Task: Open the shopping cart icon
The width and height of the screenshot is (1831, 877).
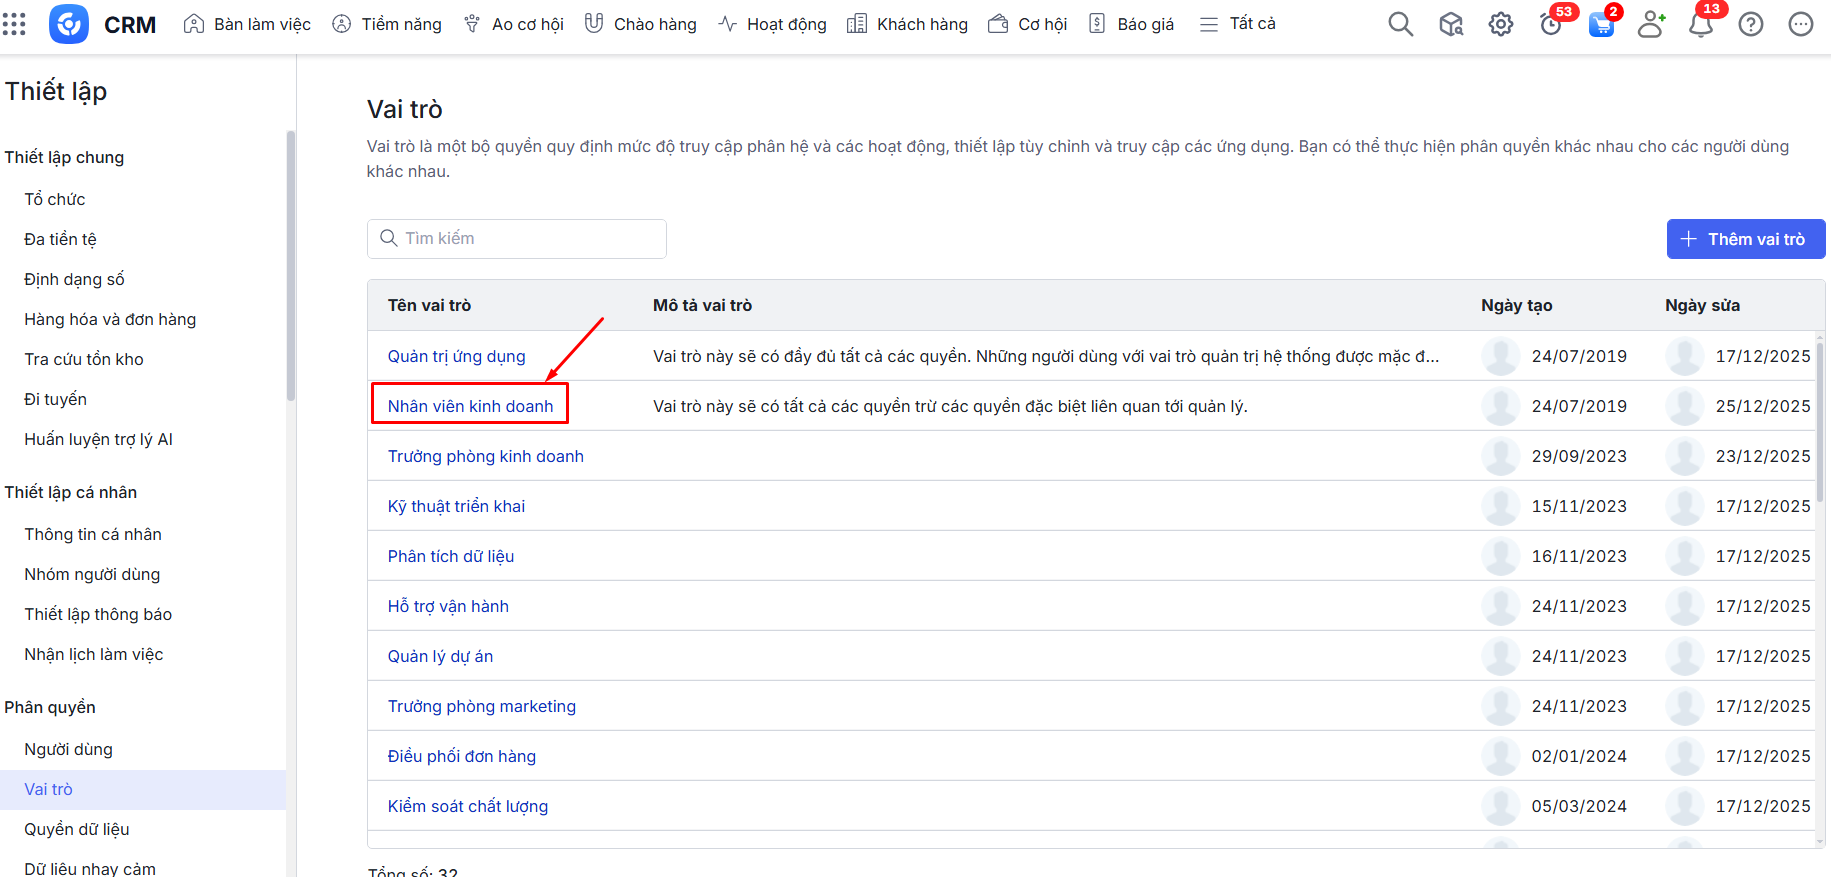Action: (x=1601, y=25)
